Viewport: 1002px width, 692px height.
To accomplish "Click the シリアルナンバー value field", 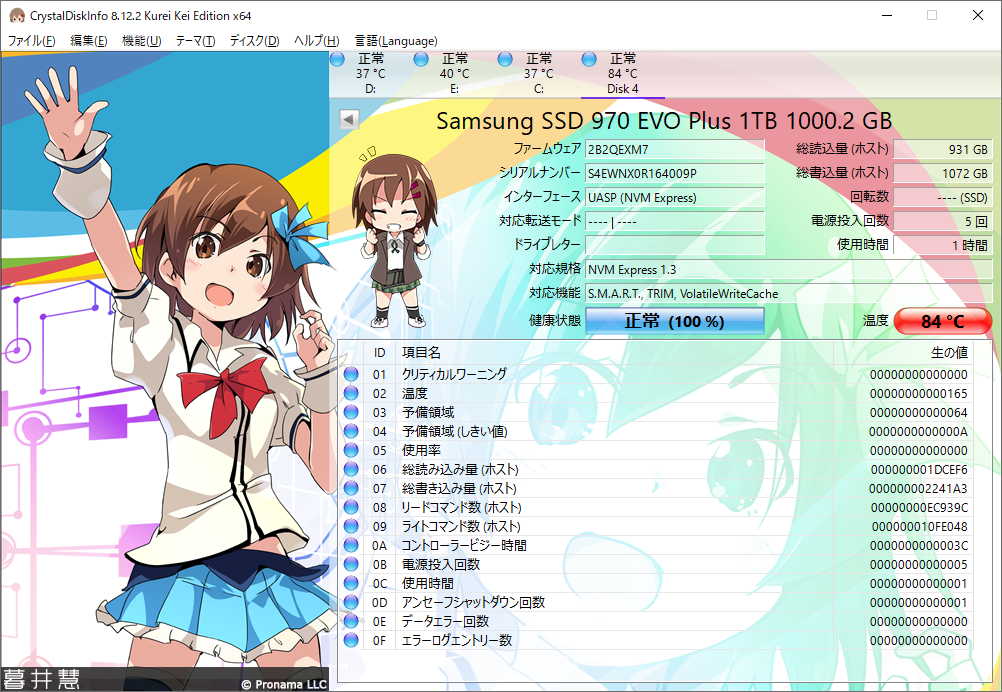I will (675, 172).
